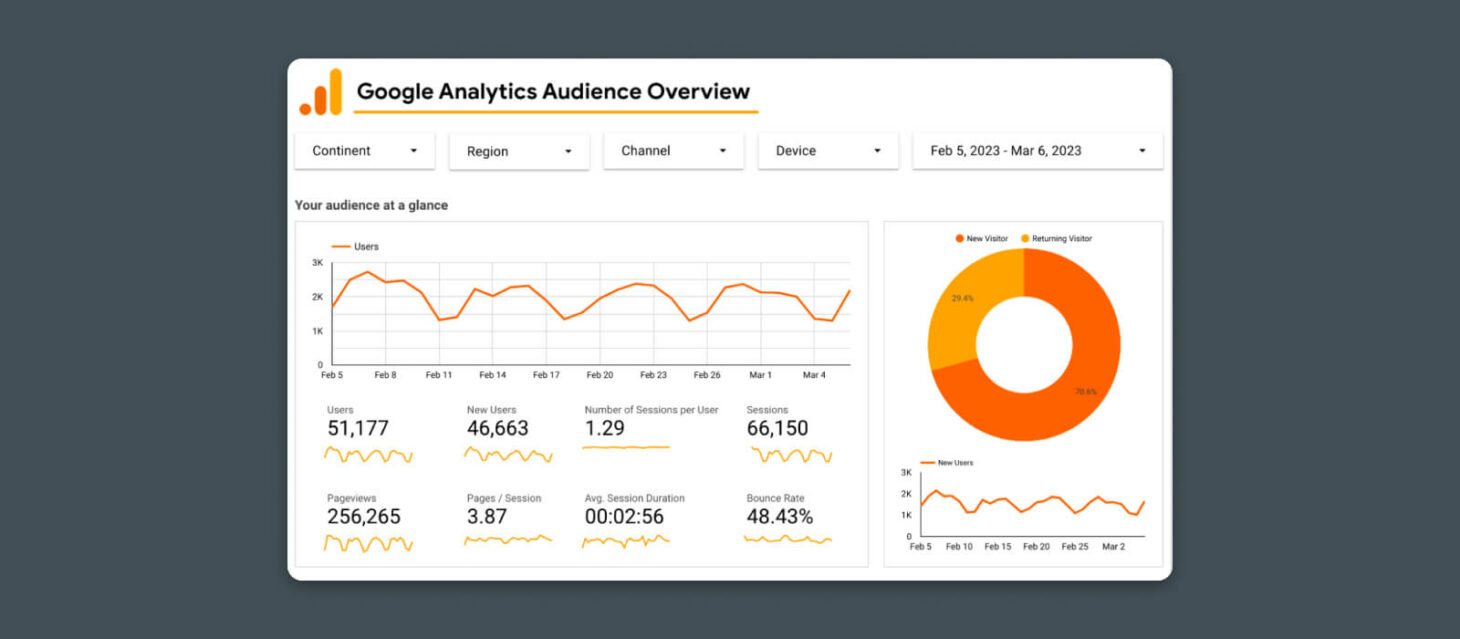Click the Avg. Session Duration value

(625, 516)
